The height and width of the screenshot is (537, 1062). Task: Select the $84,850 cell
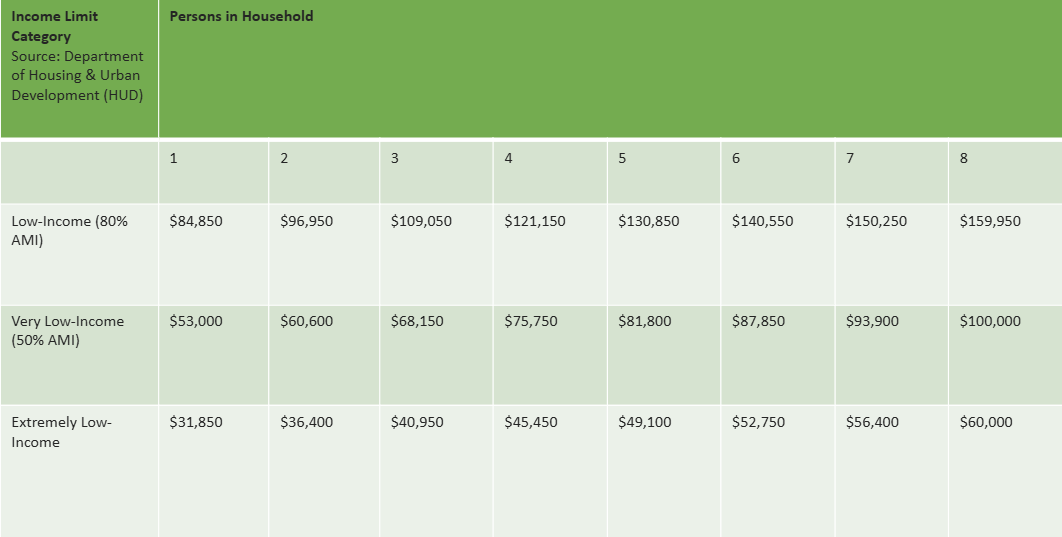point(196,221)
